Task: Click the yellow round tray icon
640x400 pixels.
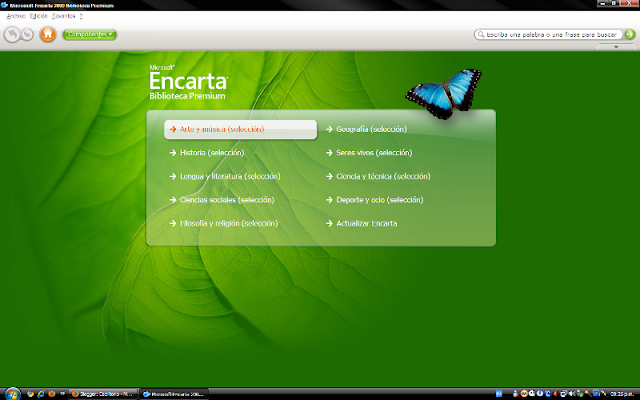Action: coord(524,393)
